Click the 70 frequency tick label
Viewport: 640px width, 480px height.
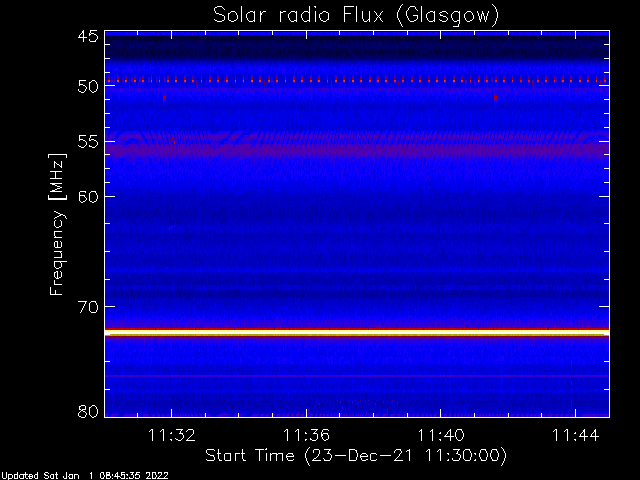[88, 307]
